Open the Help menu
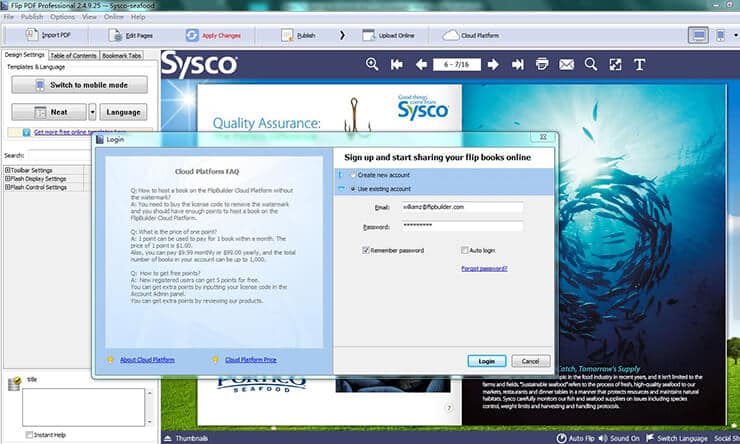The height and width of the screenshot is (444, 740). [138, 17]
